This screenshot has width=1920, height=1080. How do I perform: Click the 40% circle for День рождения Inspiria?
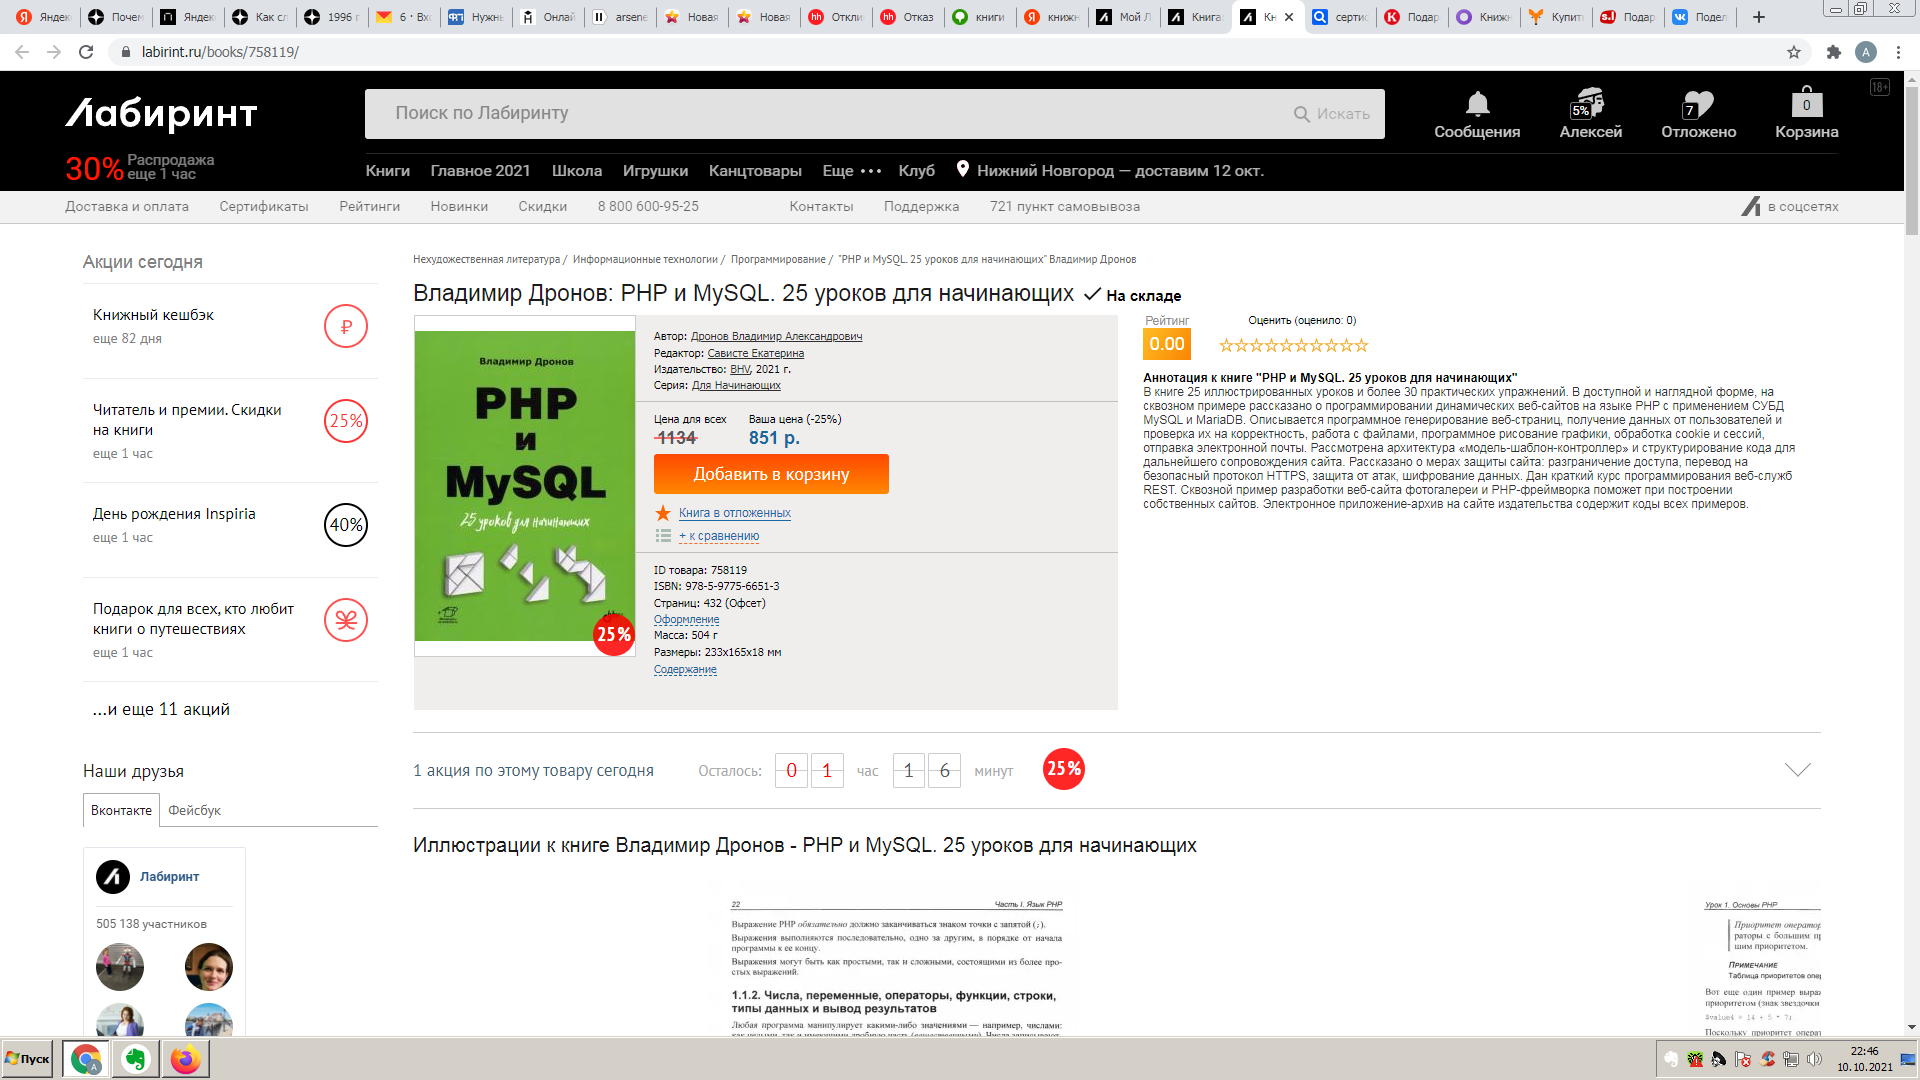tap(346, 525)
